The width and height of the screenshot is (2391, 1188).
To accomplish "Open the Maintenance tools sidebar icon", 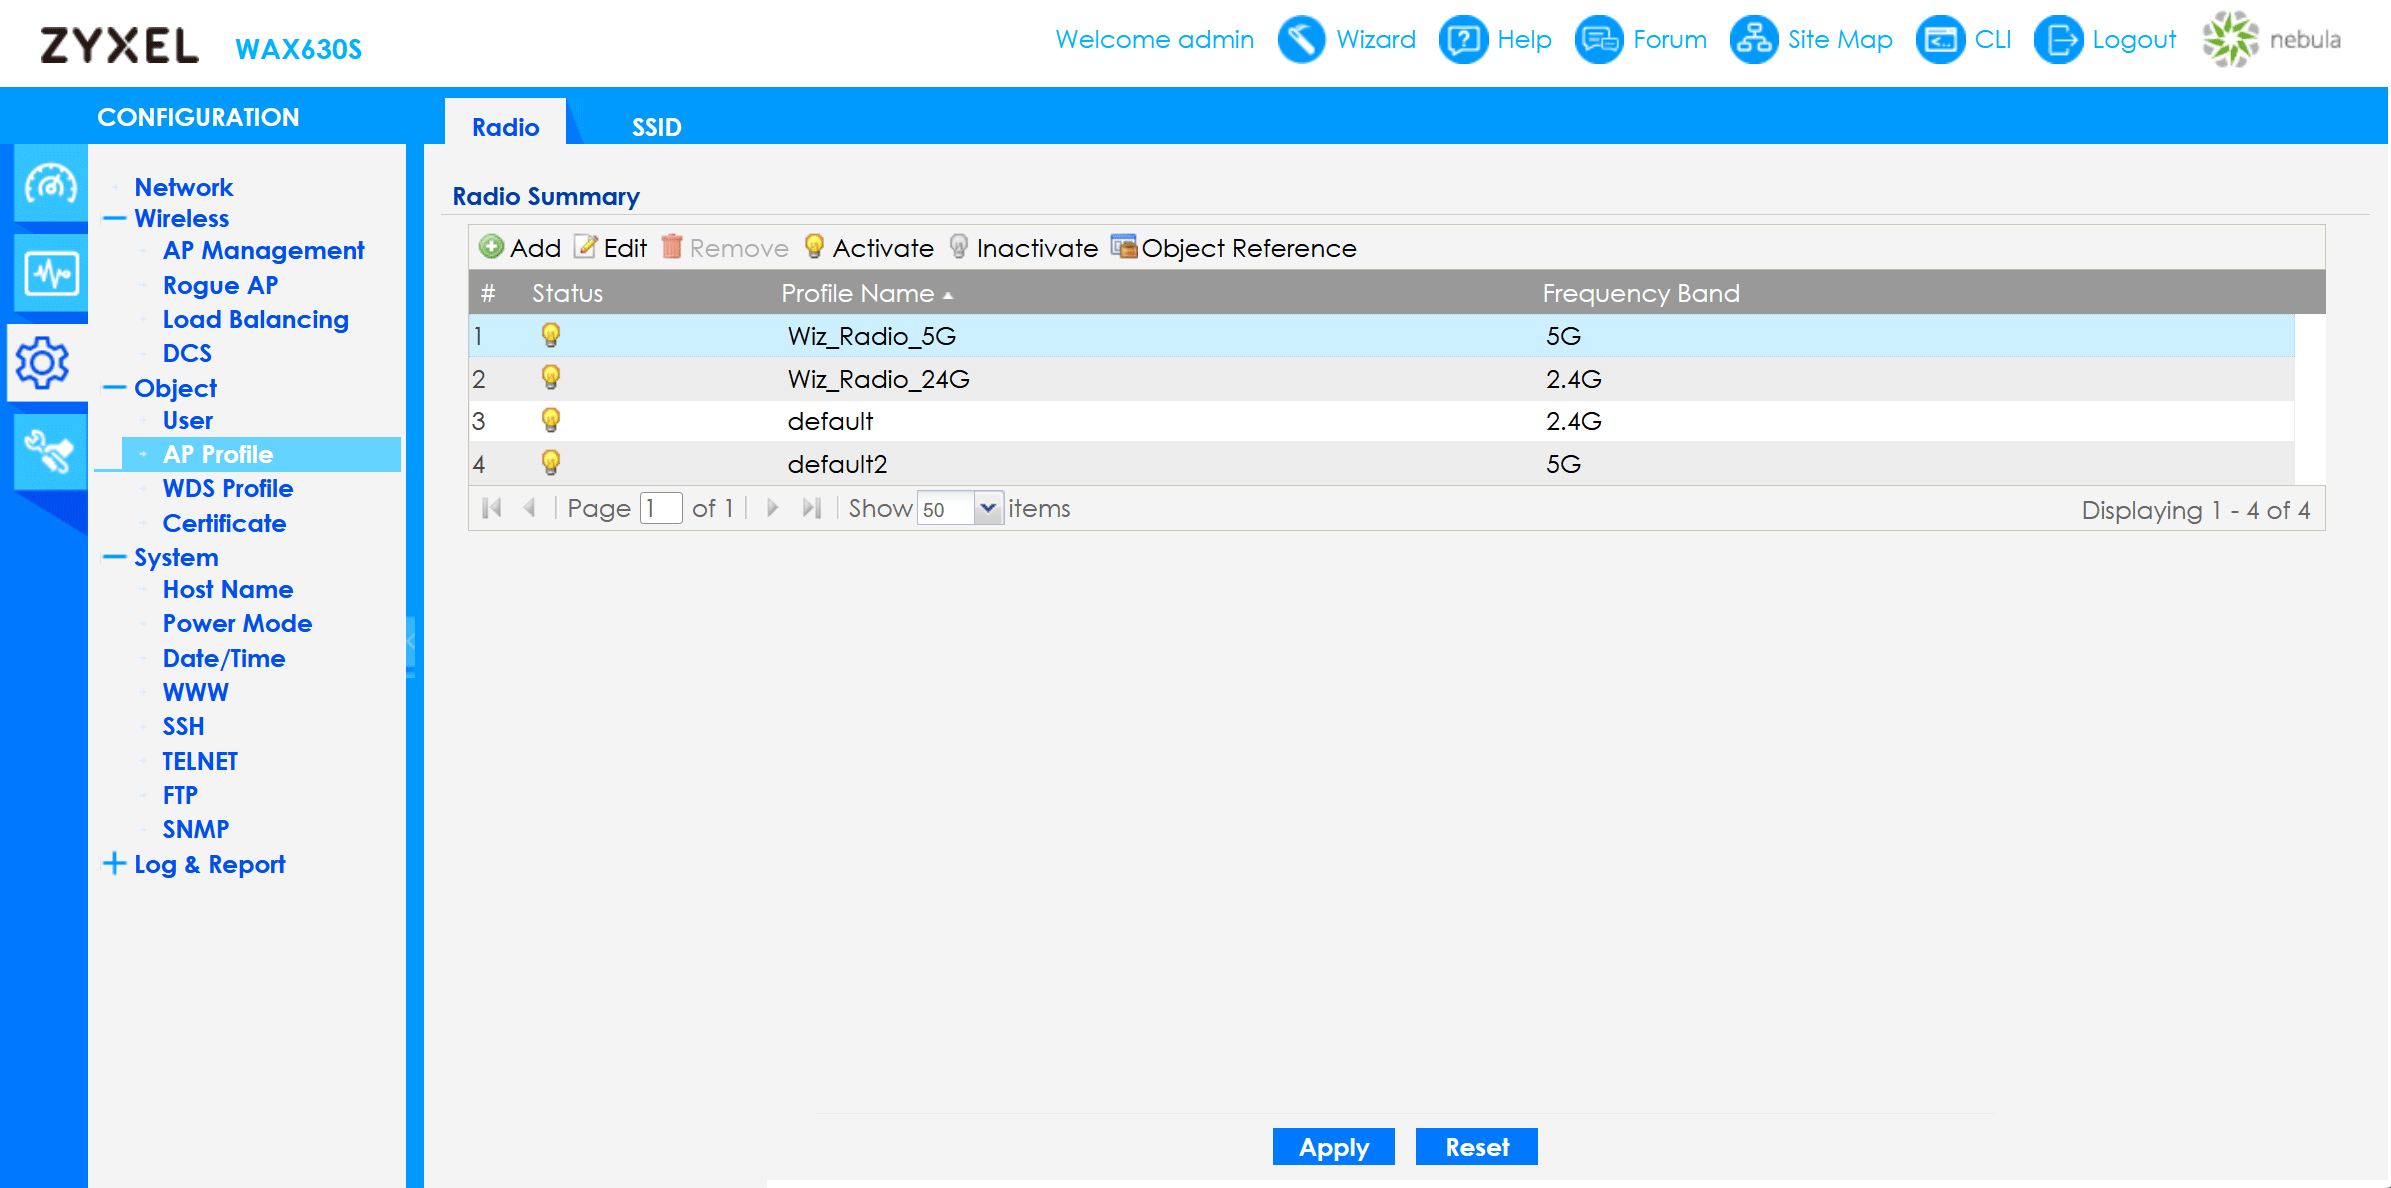I will point(50,452).
